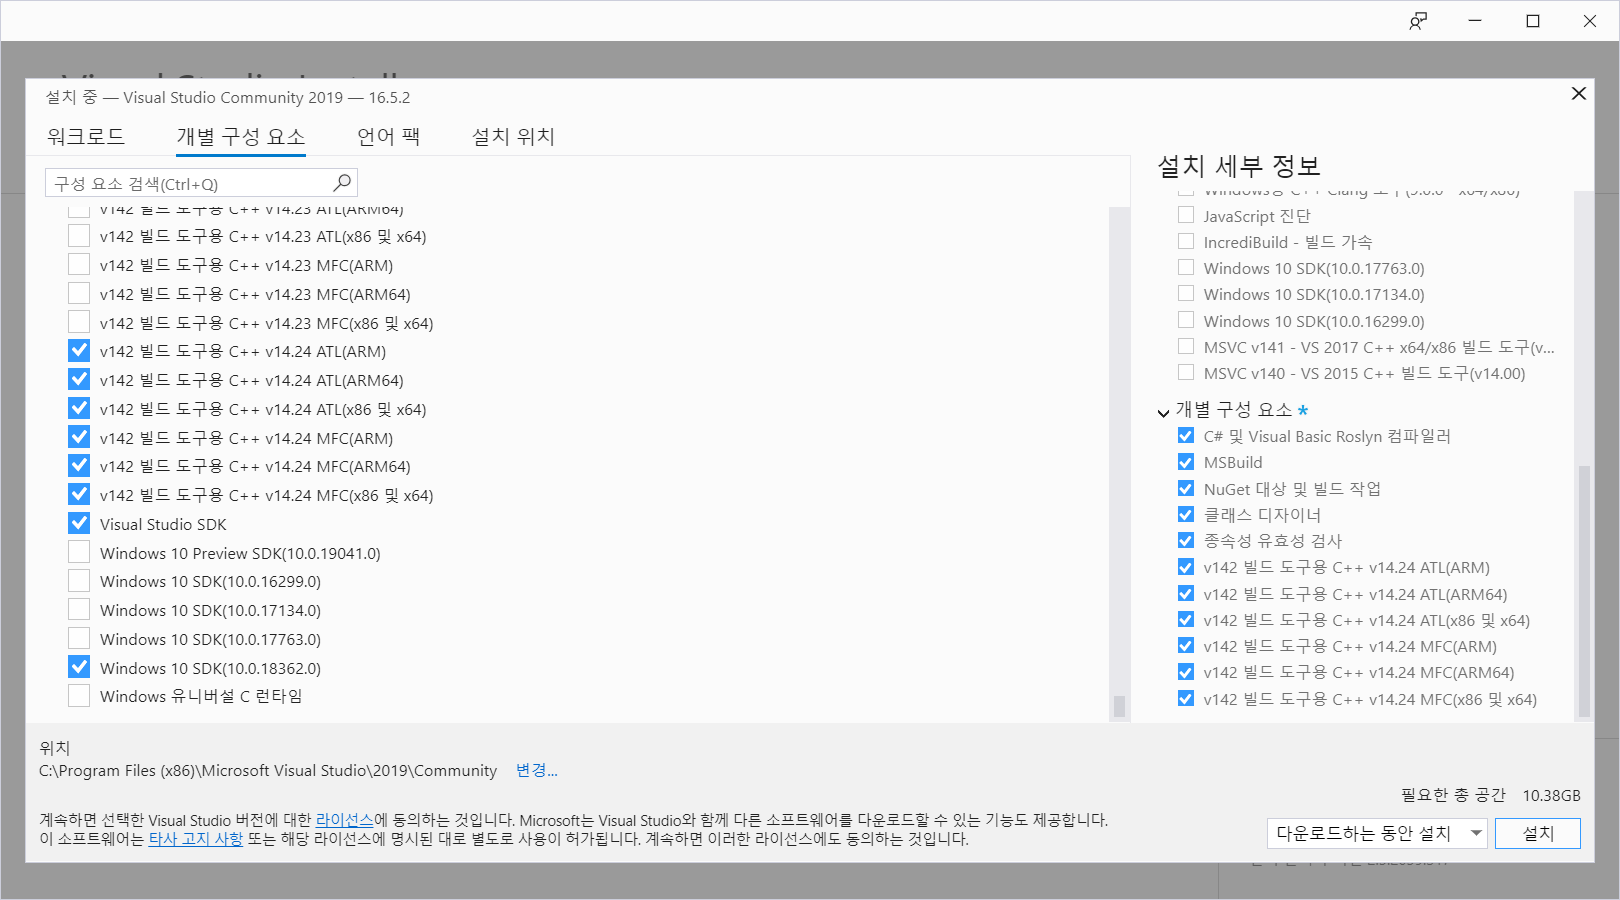Focus the 구성 요소 검색 input field
This screenshot has height=900, width=1620.
[201, 183]
